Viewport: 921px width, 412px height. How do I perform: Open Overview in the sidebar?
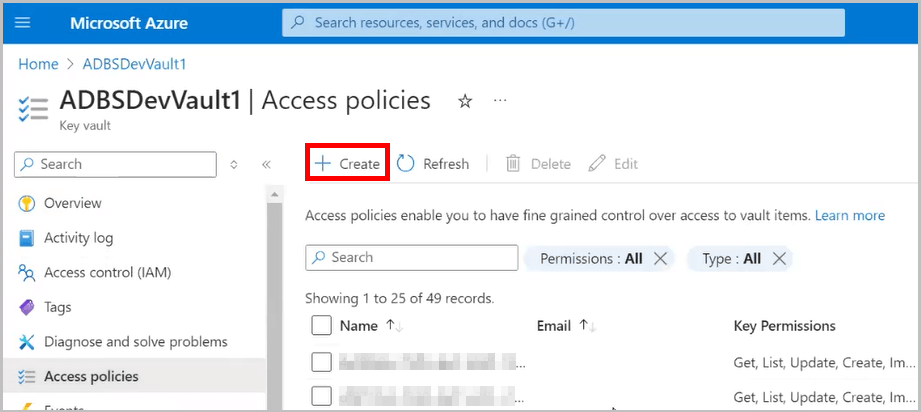click(72, 203)
